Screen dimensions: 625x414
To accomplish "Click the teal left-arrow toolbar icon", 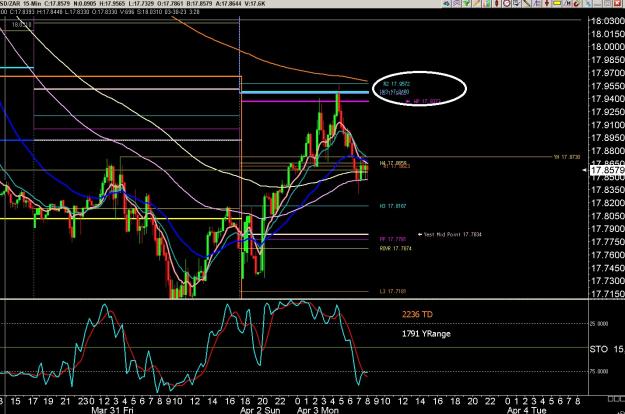I will pyautogui.click(x=446, y=3).
